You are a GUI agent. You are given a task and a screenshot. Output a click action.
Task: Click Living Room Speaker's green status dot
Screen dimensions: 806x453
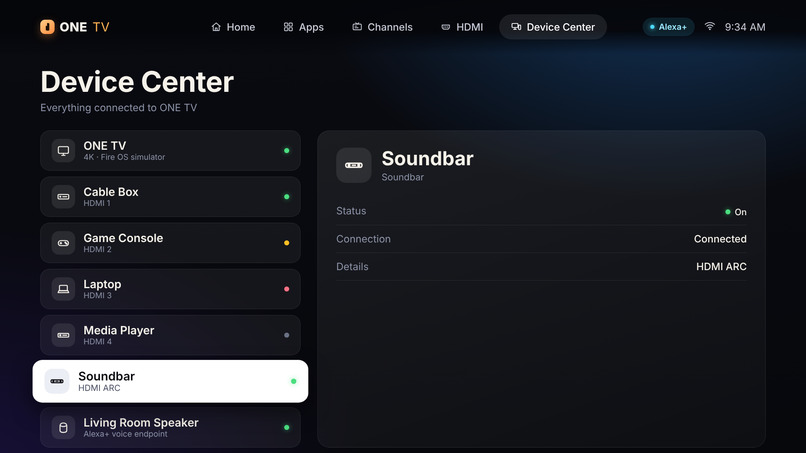[287, 427]
